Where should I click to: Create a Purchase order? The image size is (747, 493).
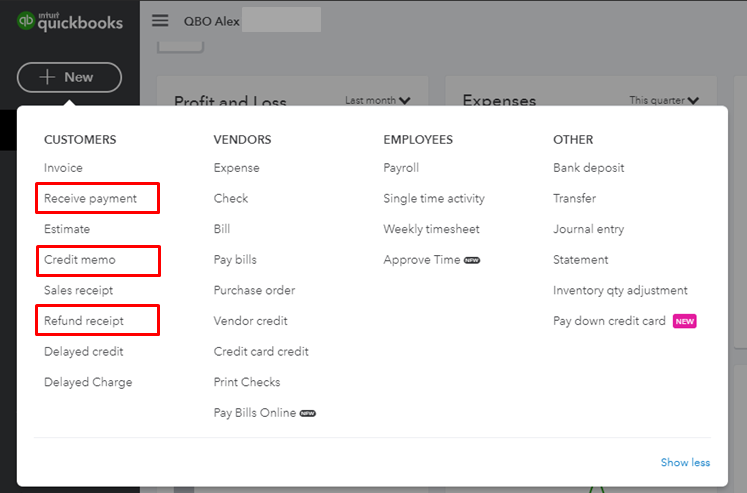pos(254,291)
